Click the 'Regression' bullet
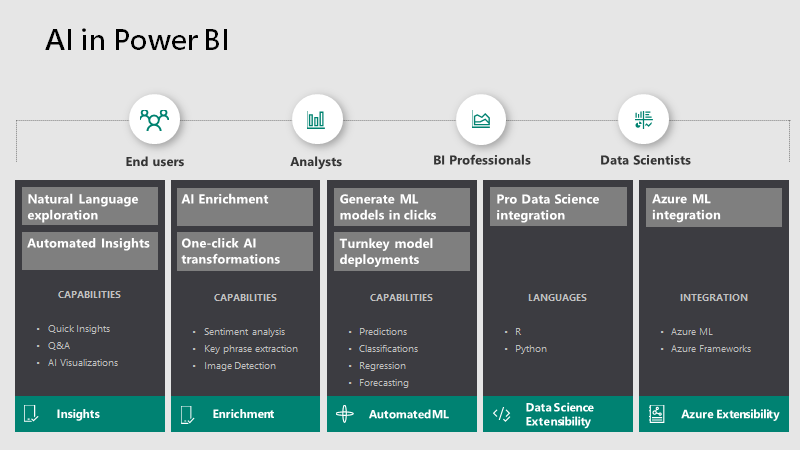 pyautogui.click(x=382, y=366)
